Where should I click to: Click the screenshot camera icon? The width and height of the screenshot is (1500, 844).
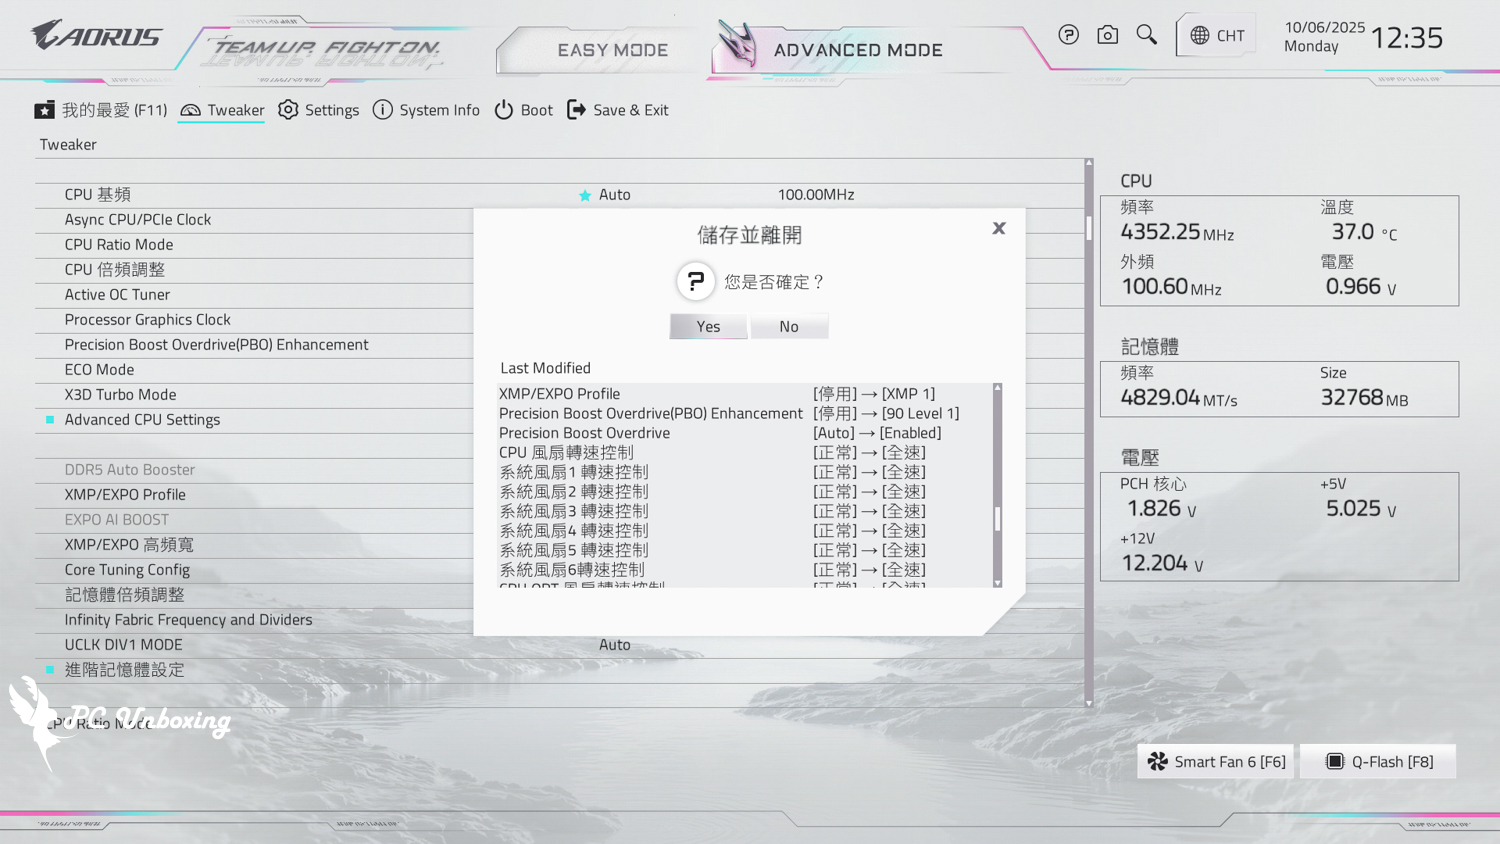pyautogui.click(x=1107, y=35)
